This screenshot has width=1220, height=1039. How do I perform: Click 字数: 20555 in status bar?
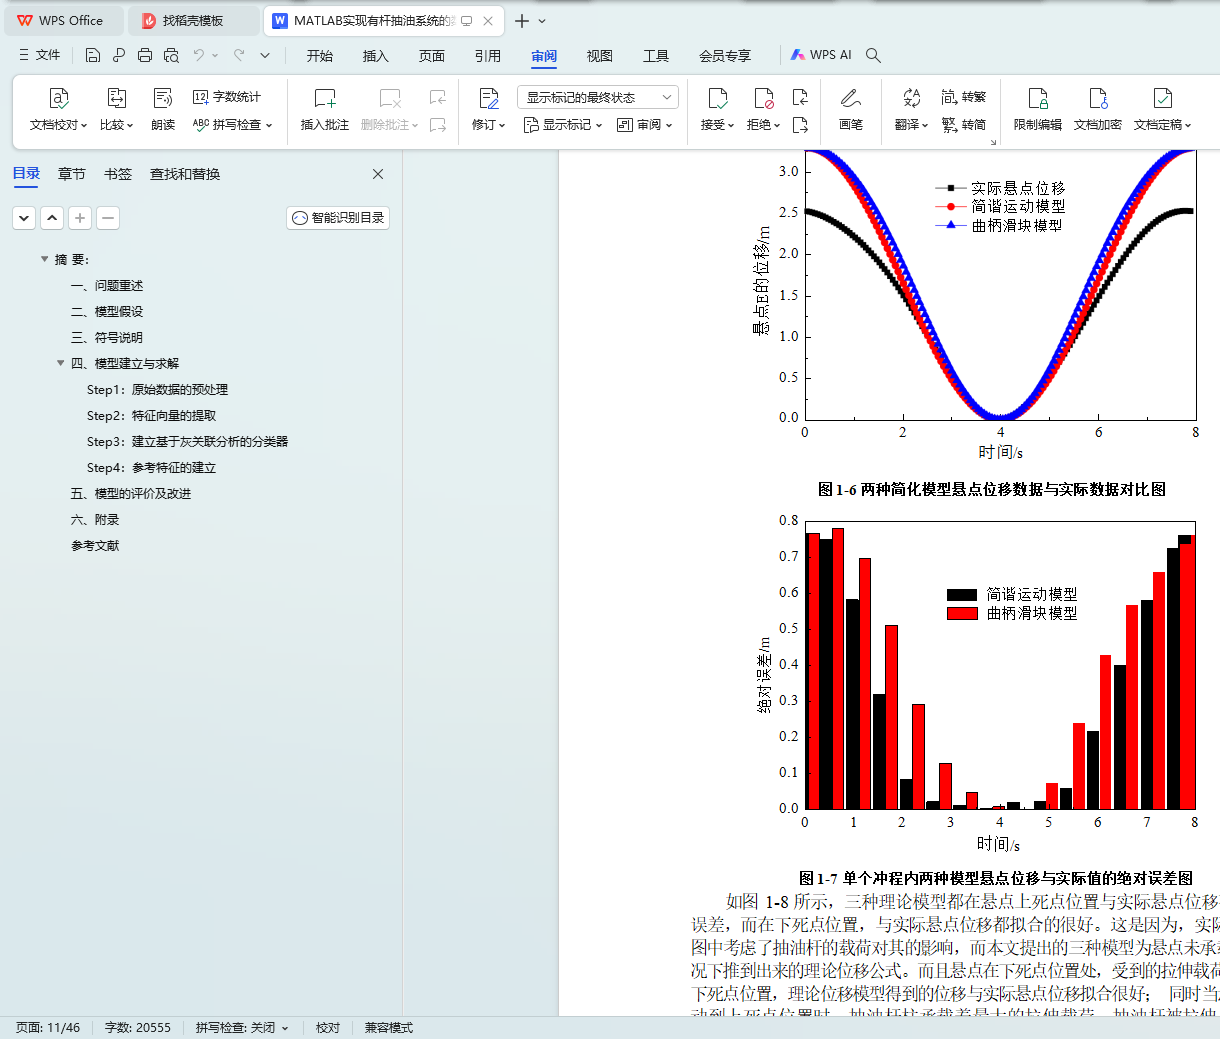coord(138,1028)
